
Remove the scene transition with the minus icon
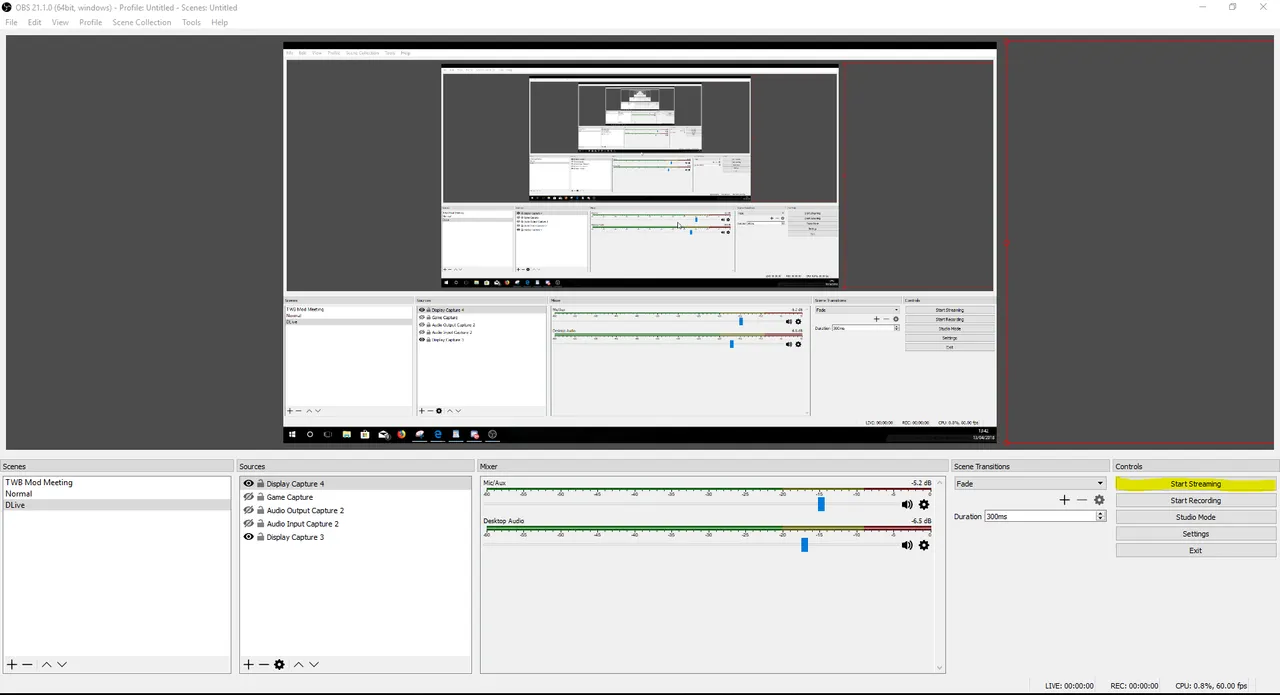tap(1082, 500)
